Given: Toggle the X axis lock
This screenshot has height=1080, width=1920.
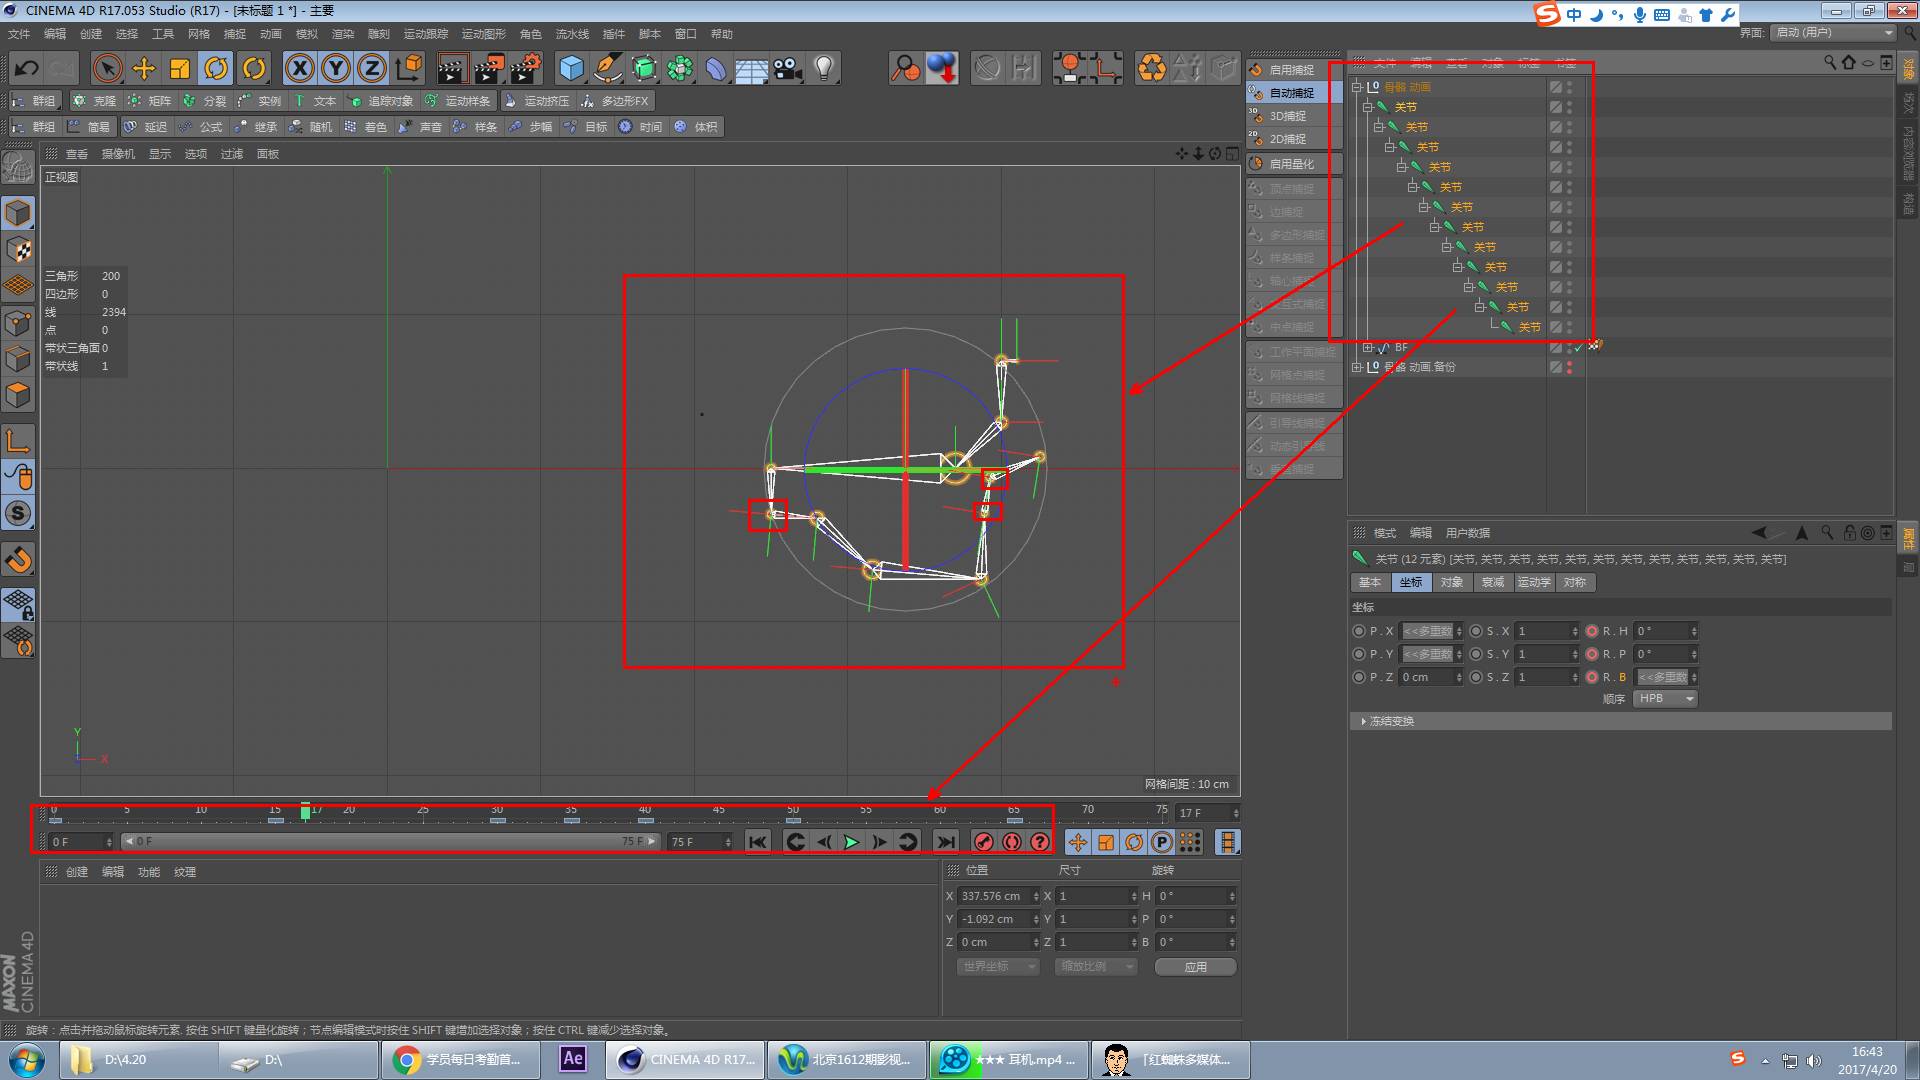Looking at the screenshot, I should 299,68.
